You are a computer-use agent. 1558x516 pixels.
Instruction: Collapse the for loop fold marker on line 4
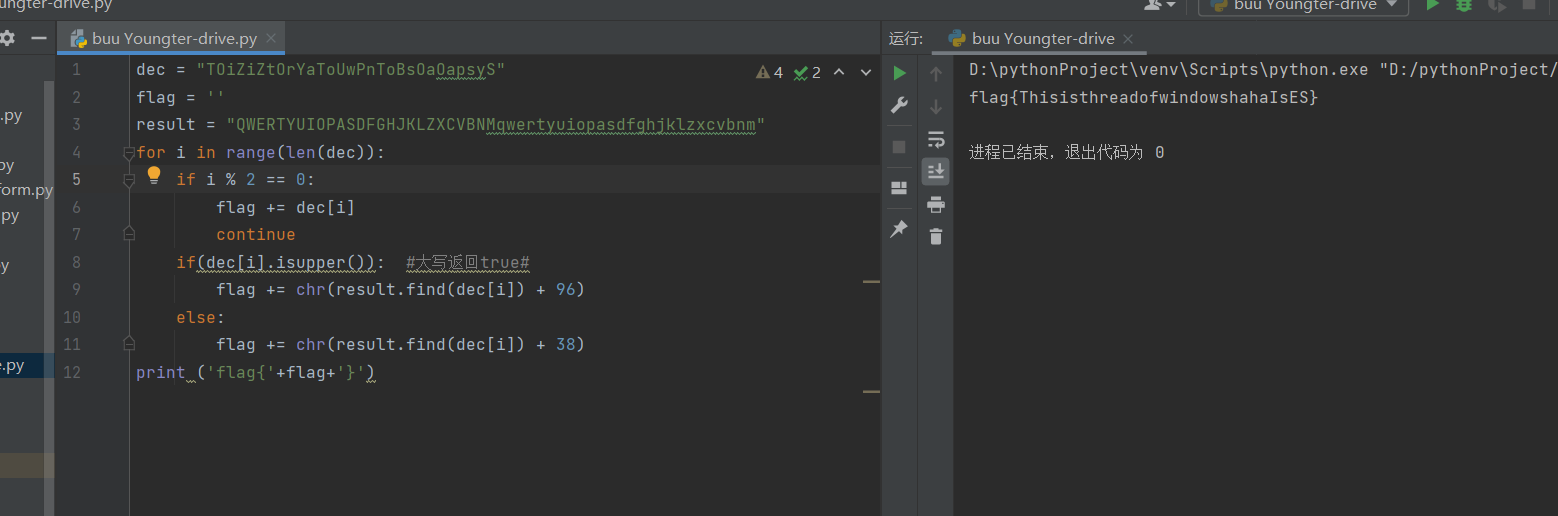tap(128, 152)
